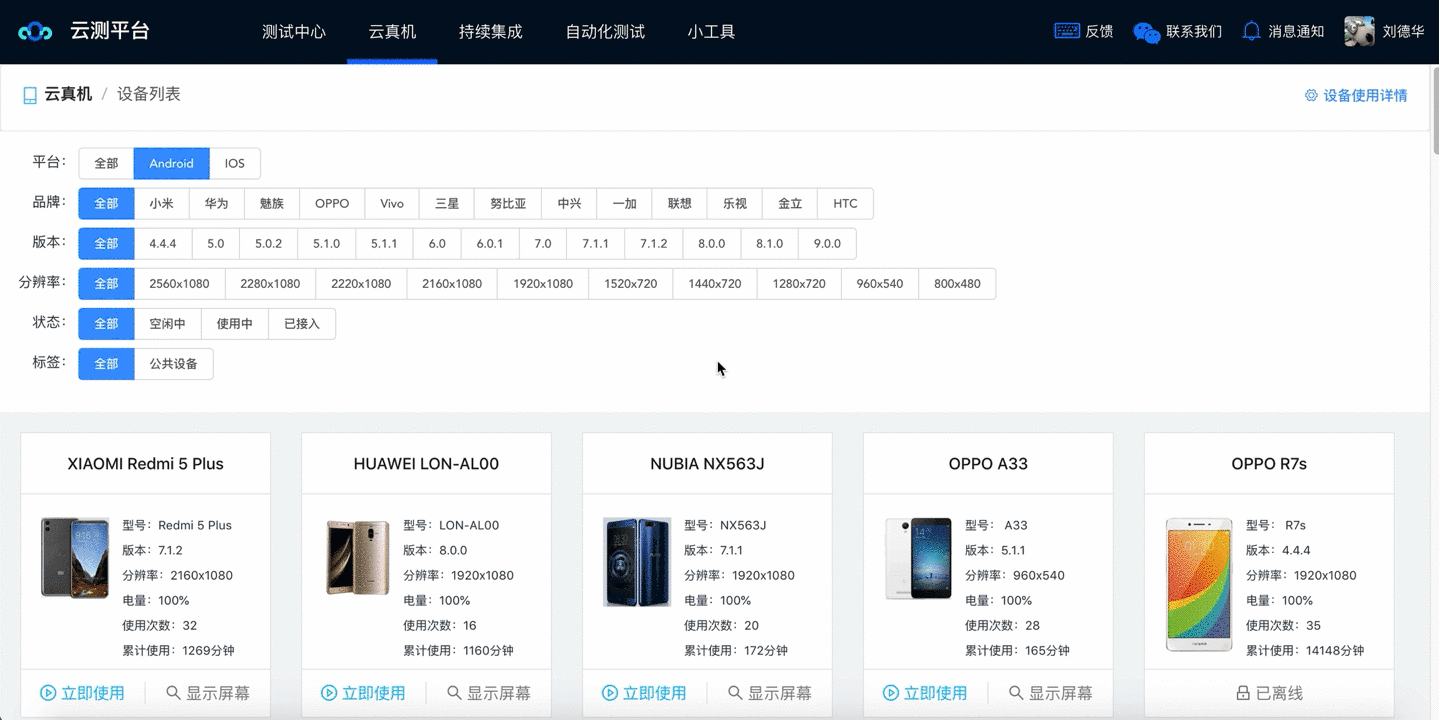Filter by brand 华为
This screenshot has height=720, width=1440.
(216, 203)
